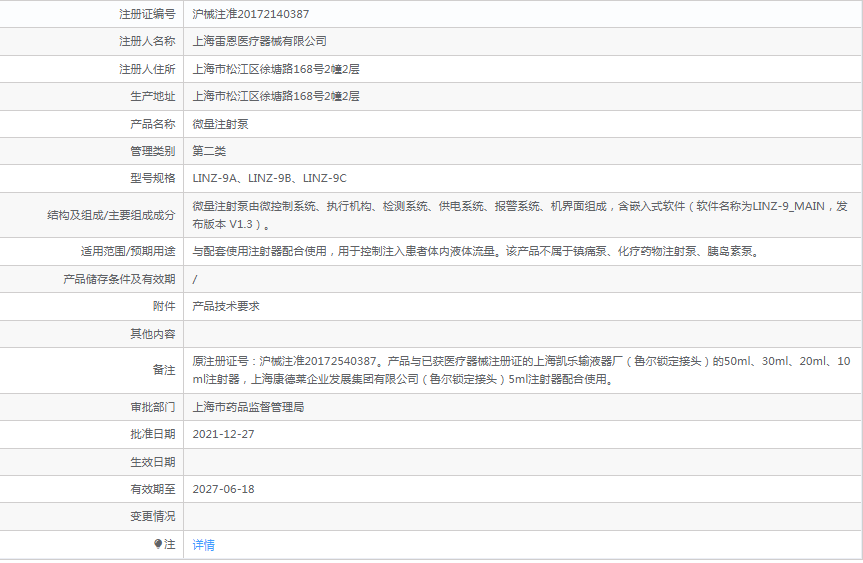
Task: Select remarks text starting 原注册证号
Action: click(x=521, y=370)
